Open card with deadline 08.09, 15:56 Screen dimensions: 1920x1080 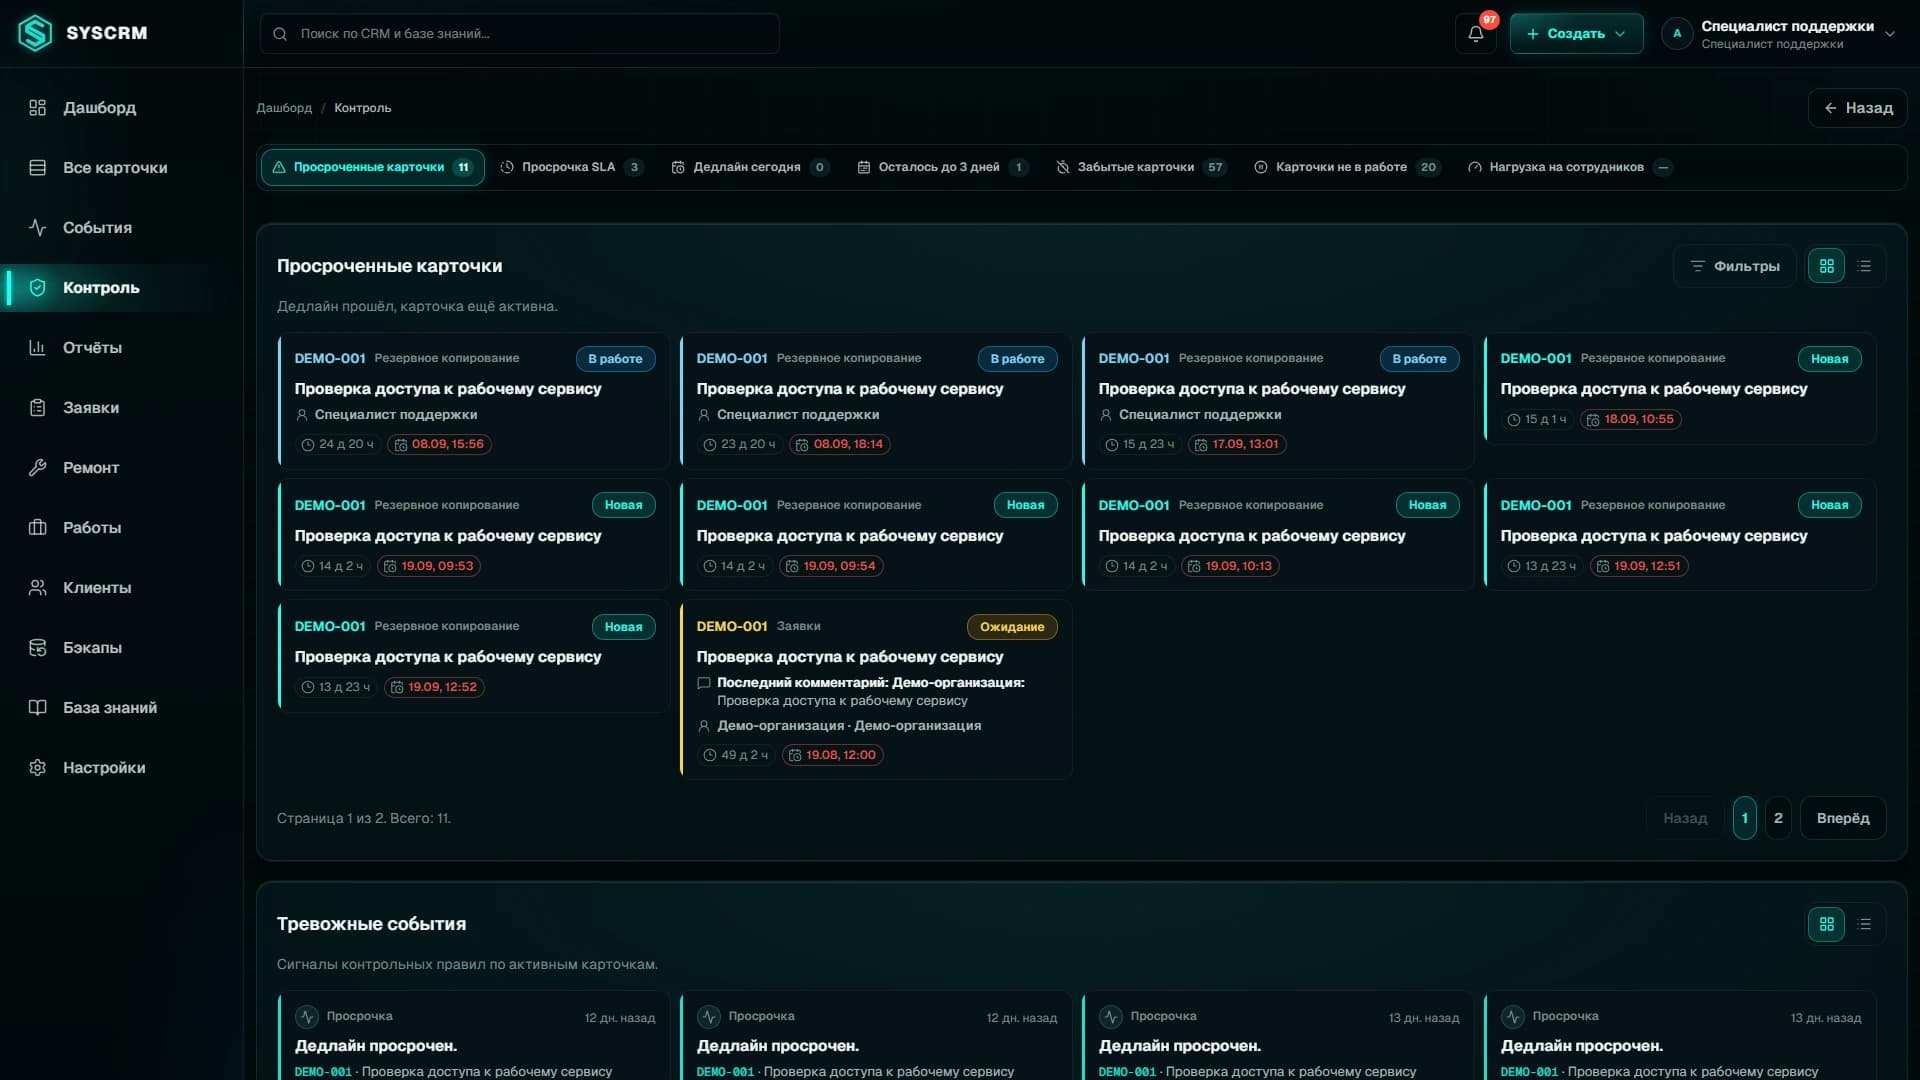[x=474, y=401]
